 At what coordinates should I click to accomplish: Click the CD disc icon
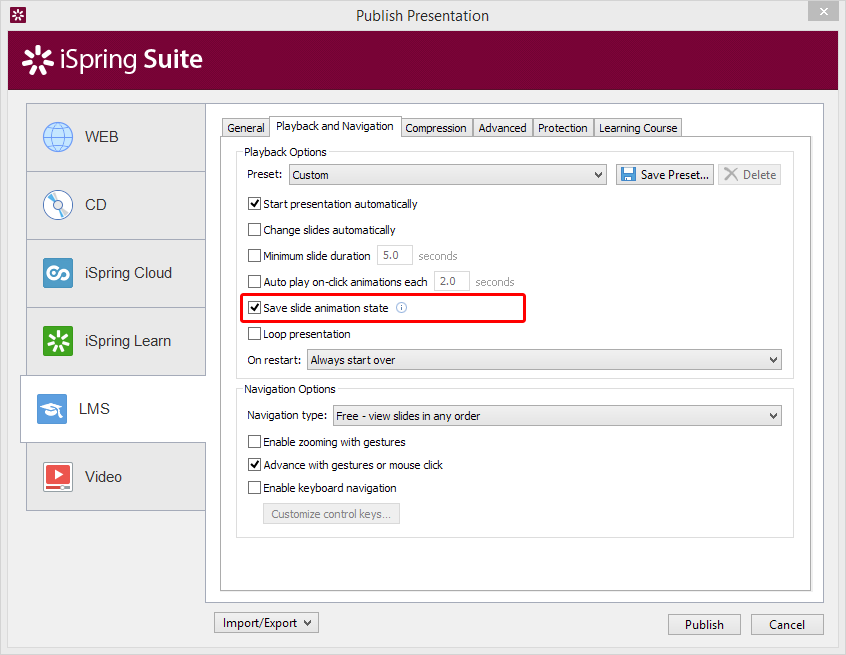pyautogui.click(x=58, y=205)
